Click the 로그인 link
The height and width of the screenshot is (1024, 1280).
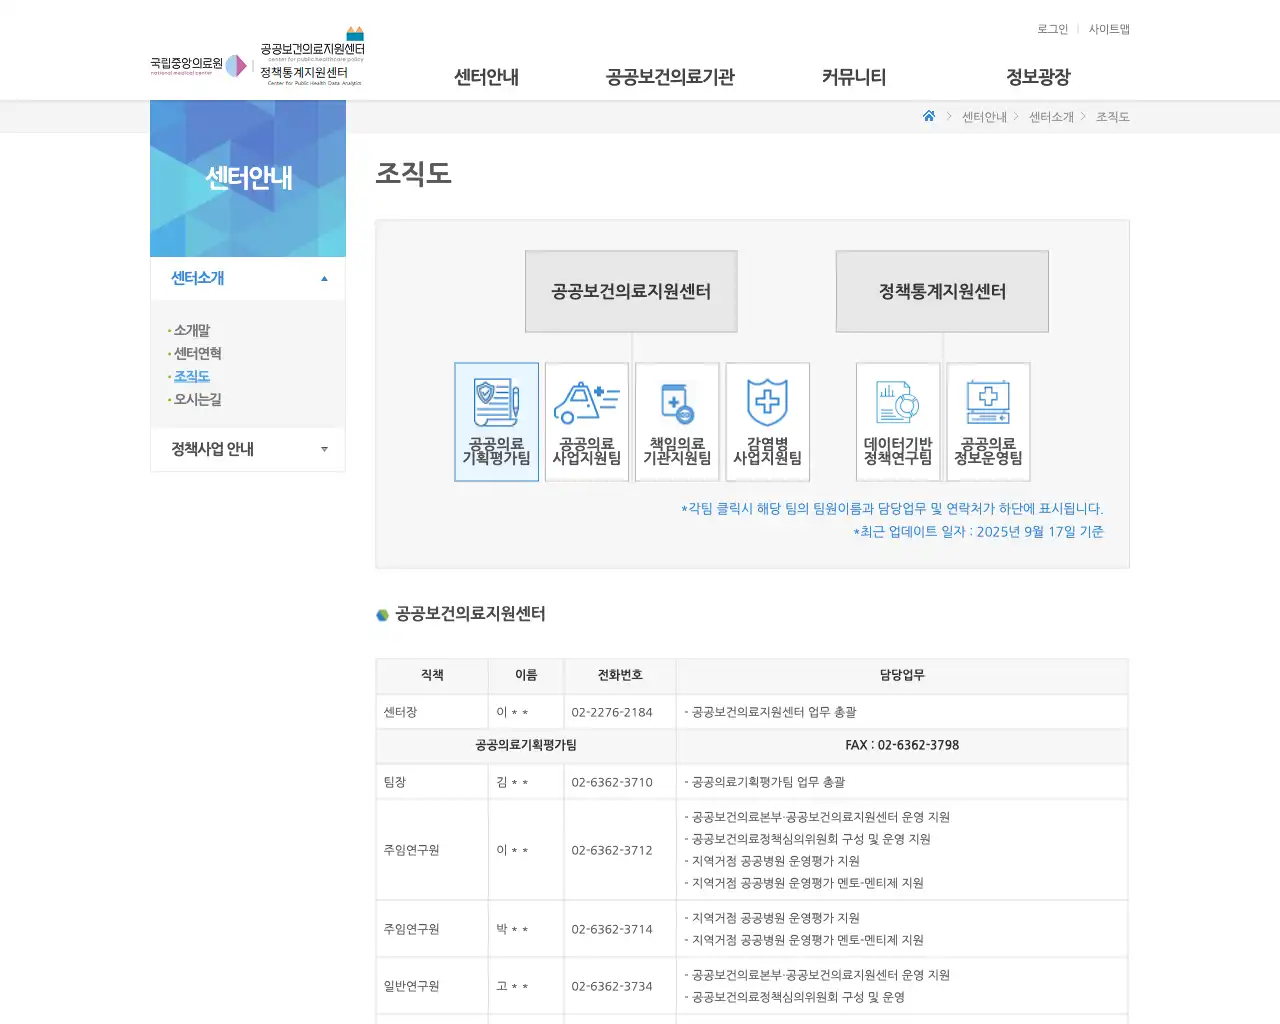tap(1051, 29)
